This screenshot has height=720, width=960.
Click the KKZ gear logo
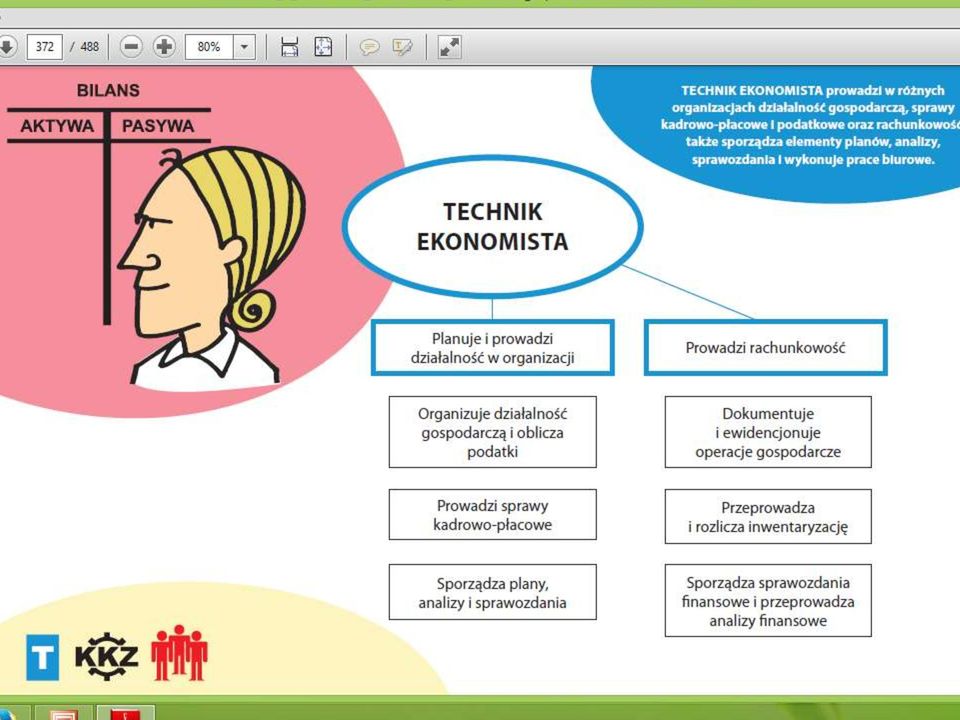(107, 656)
